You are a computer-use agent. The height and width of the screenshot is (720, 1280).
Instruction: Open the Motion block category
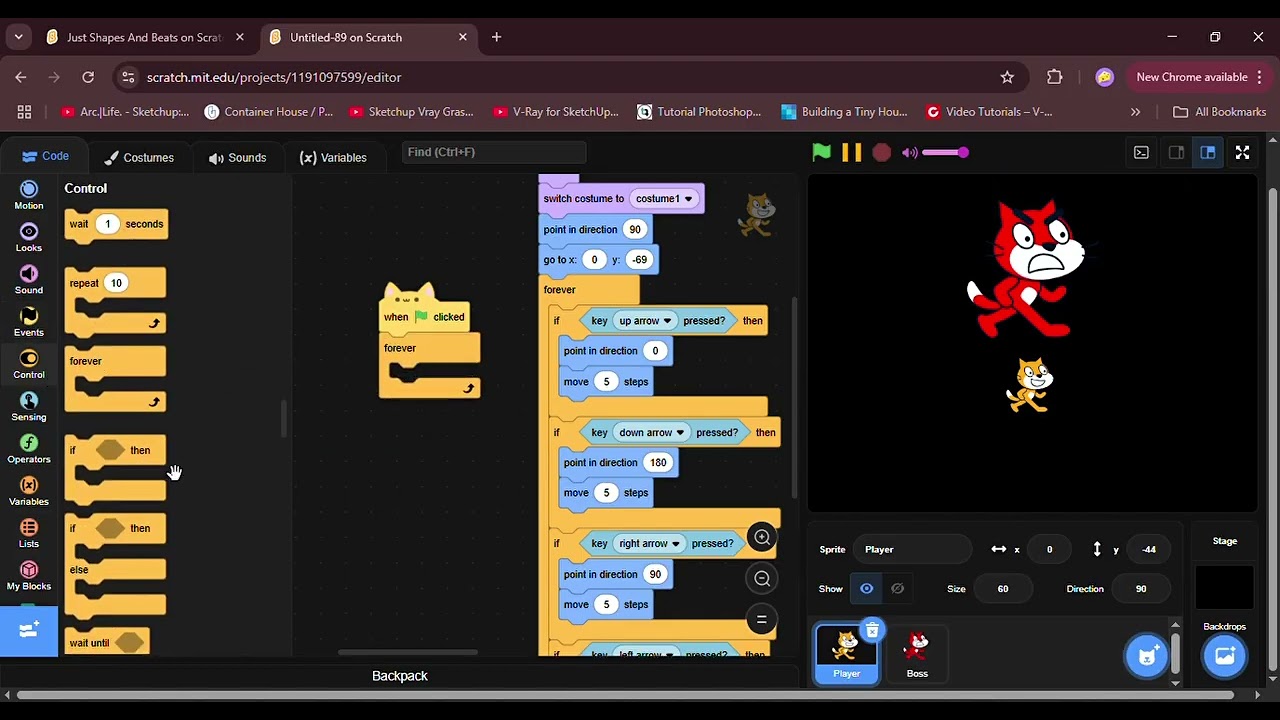click(x=29, y=195)
